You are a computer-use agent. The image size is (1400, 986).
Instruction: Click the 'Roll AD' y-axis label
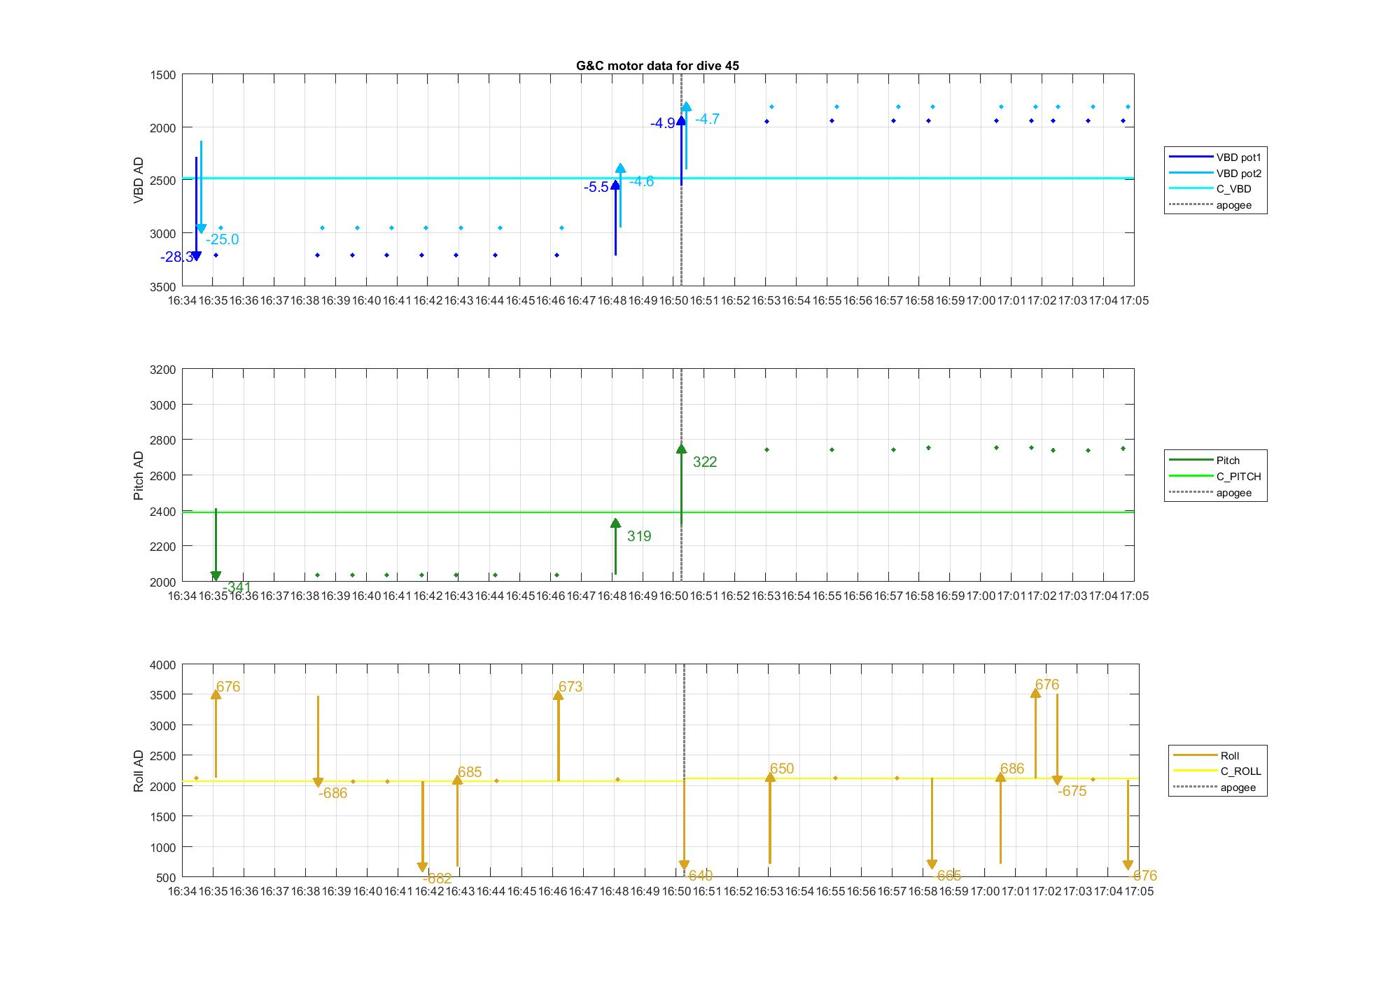click(x=138, y=771)
